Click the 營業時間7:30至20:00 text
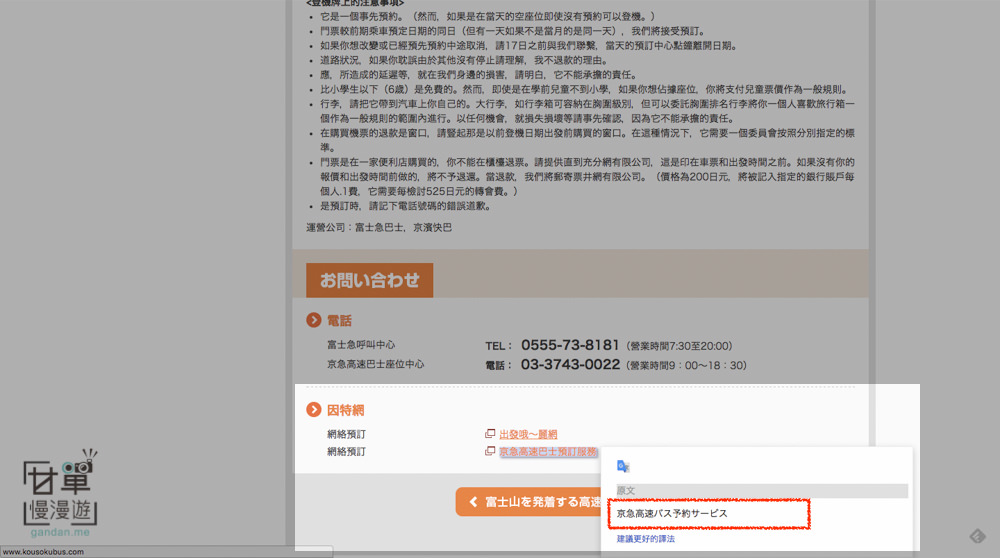Image resolution: width=1000 pixels, height=558 pixels. point(679,346)
